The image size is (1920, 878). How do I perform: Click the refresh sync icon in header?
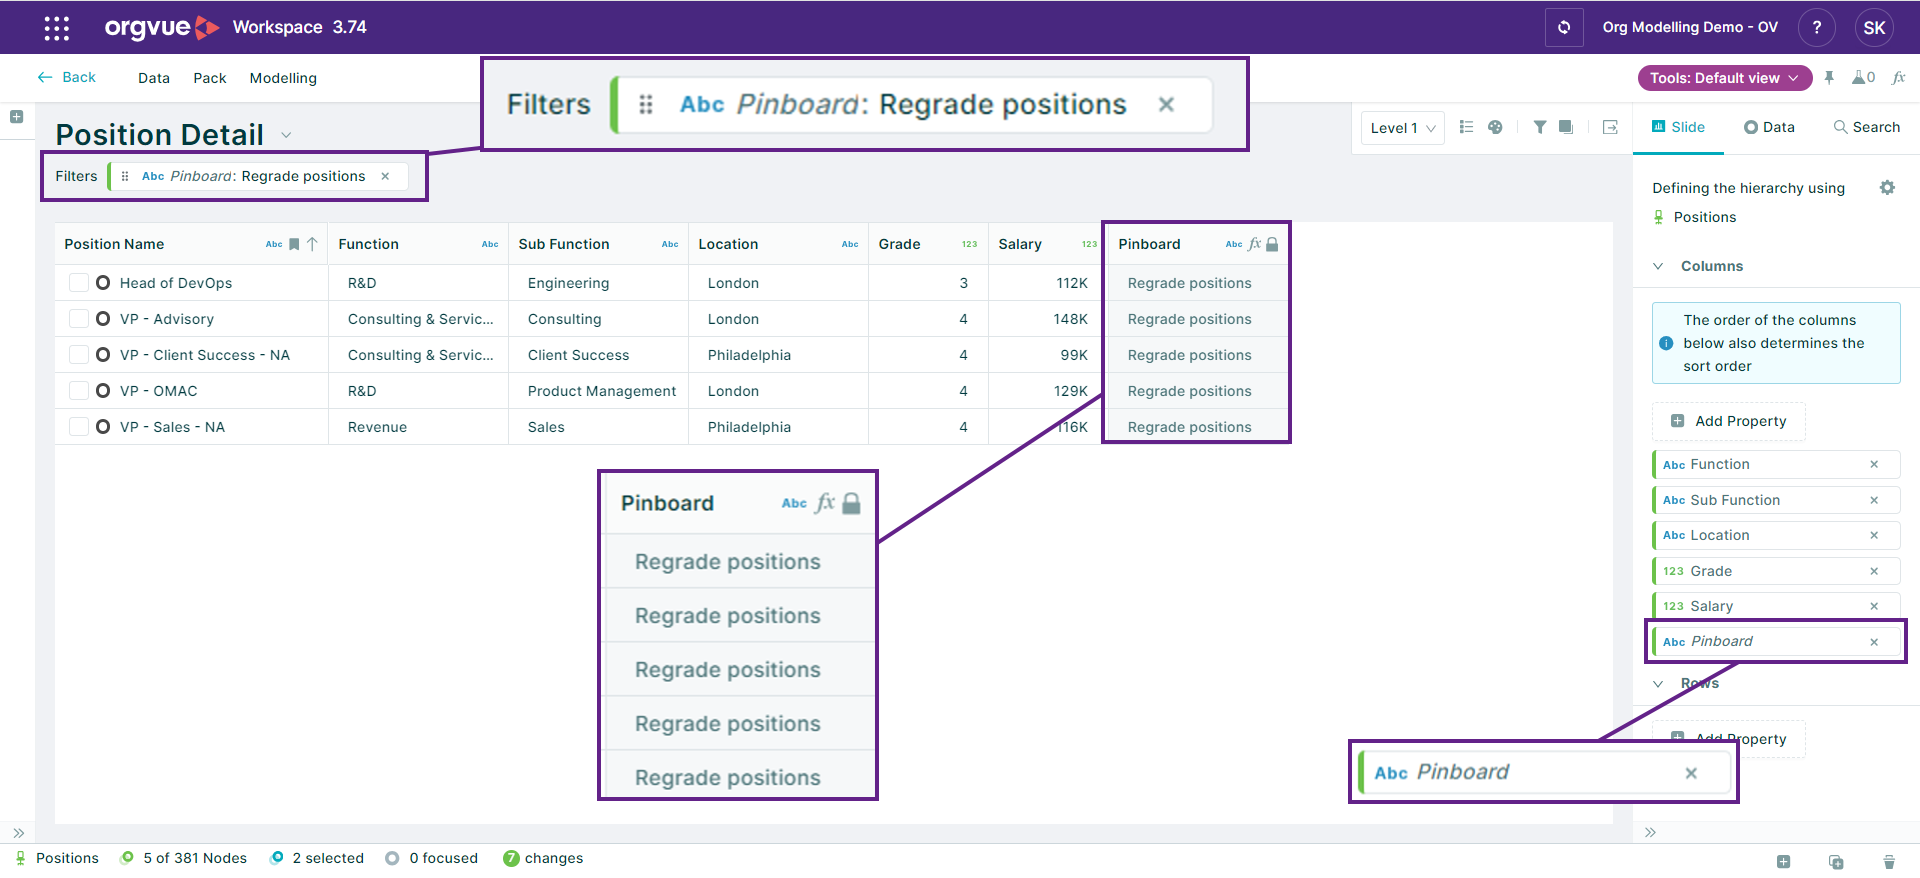pyautogui.click(x=1564, y=27)
